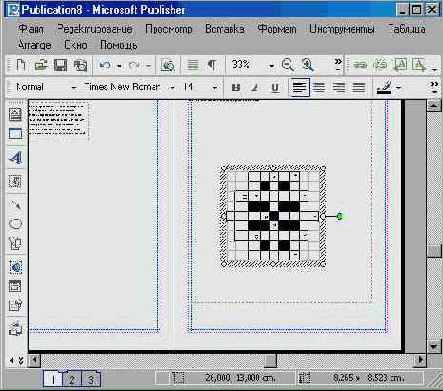443x391 pixels.
Task: Go to page 3 in page navigator
Action: pyautogui.click(x=90, y=379)
